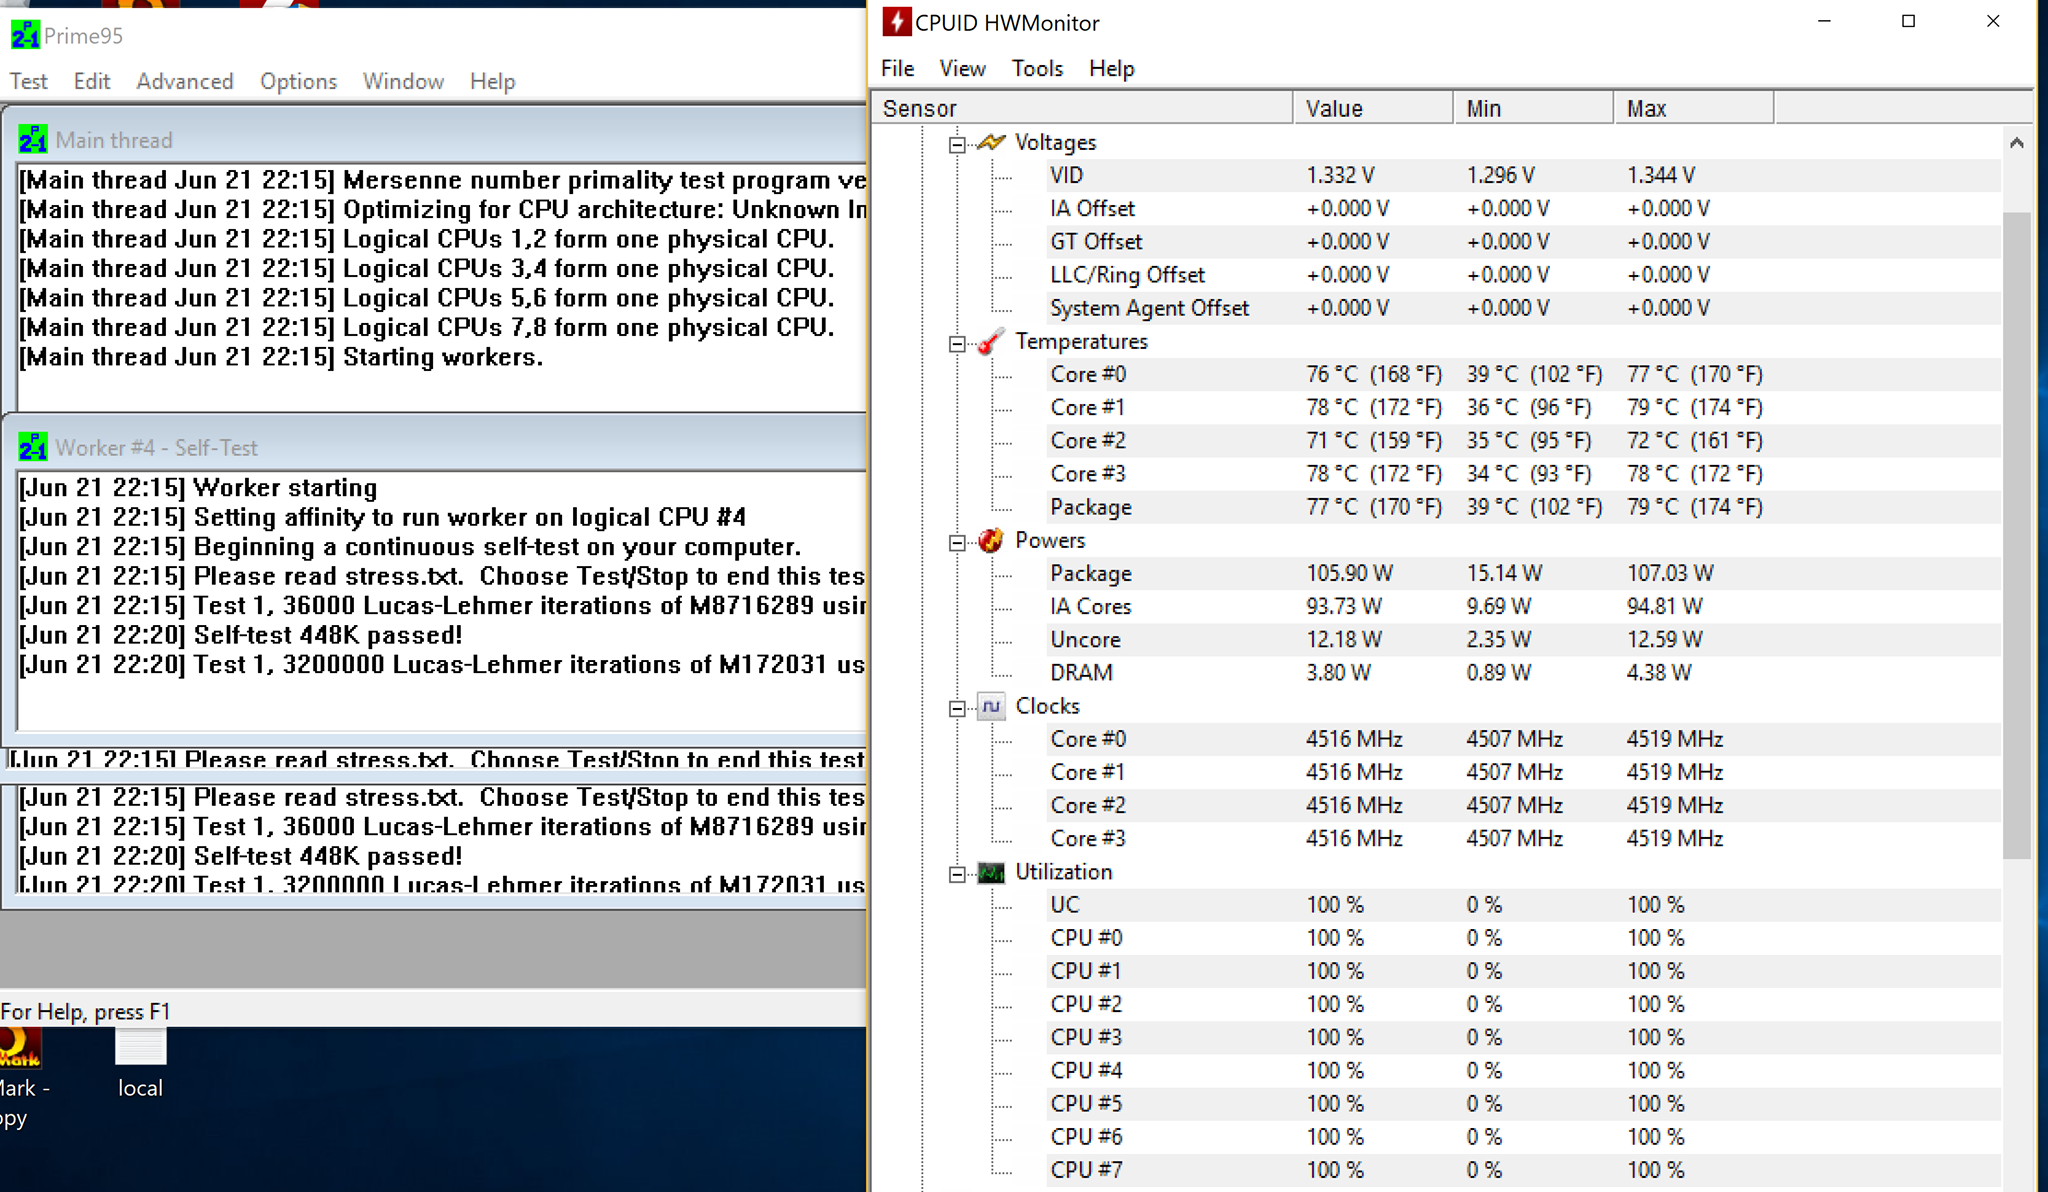This screenshot has height=1192, width=2048.
Task: Open the Tools menu in HWMonitor
Action: tap(1037, 68)
